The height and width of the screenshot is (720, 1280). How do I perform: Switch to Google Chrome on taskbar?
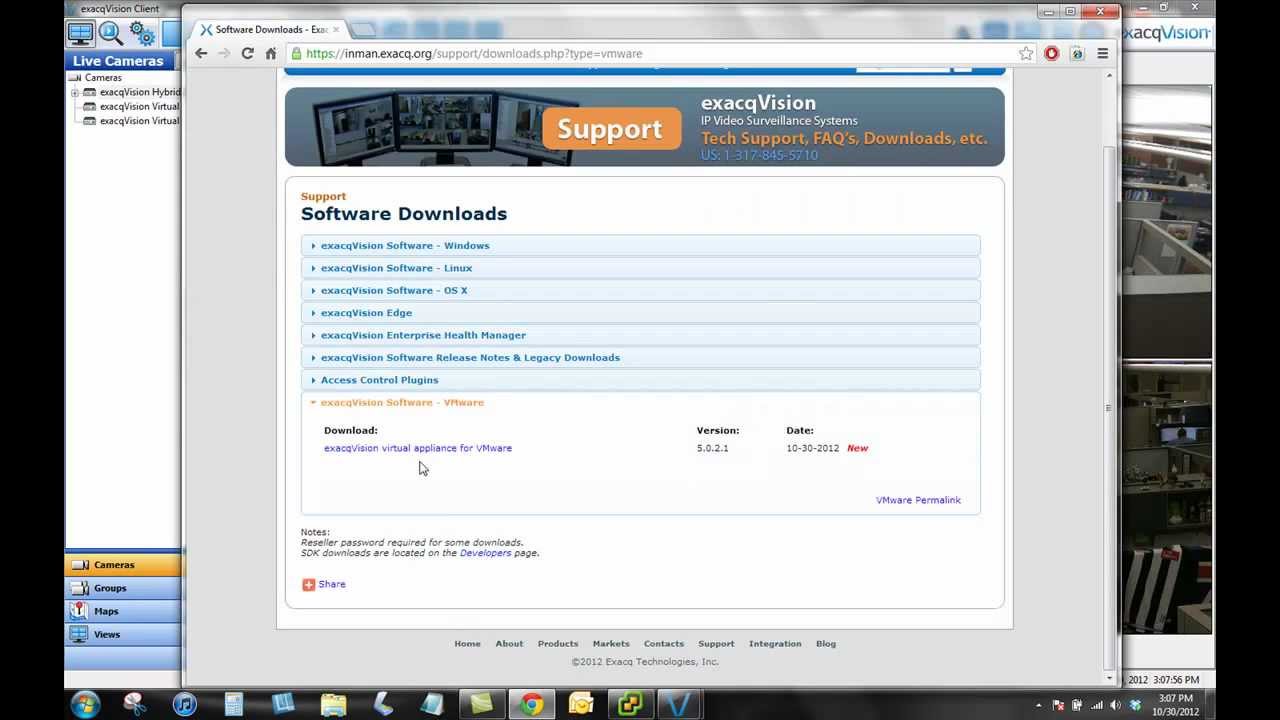point(531,704)
